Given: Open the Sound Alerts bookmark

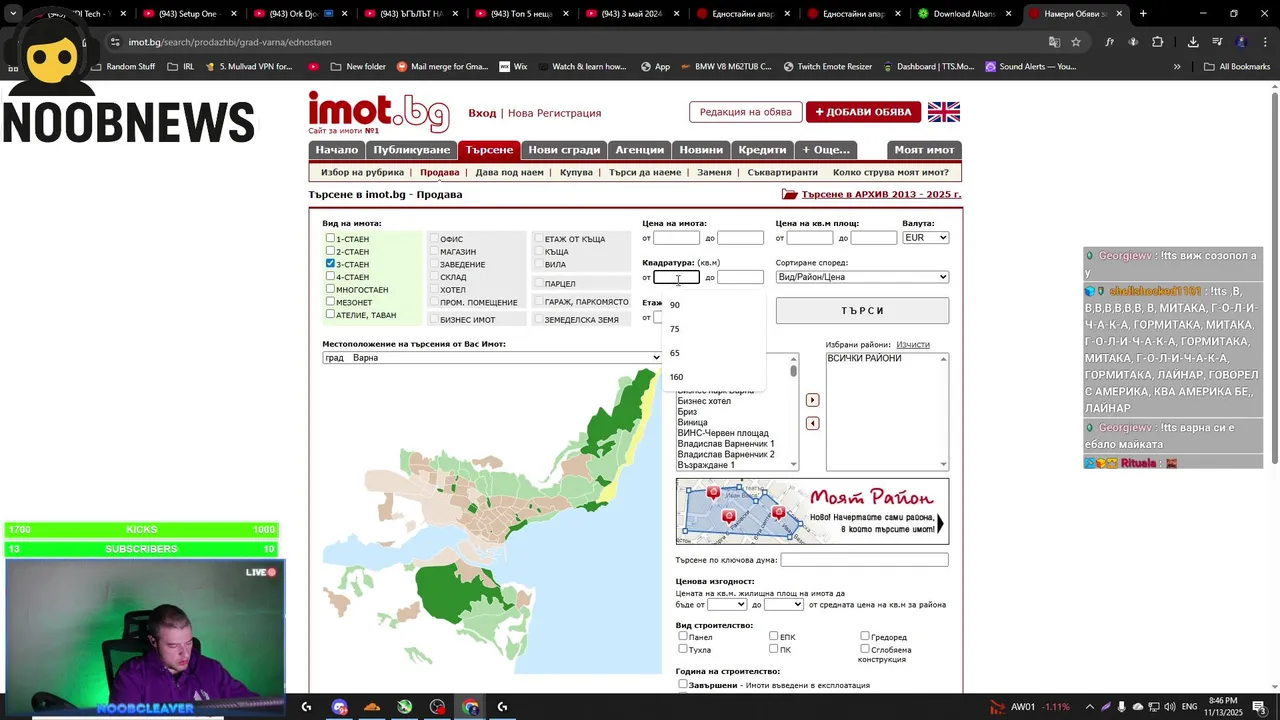Looking at the screenshot, I should pos(1030,66).
